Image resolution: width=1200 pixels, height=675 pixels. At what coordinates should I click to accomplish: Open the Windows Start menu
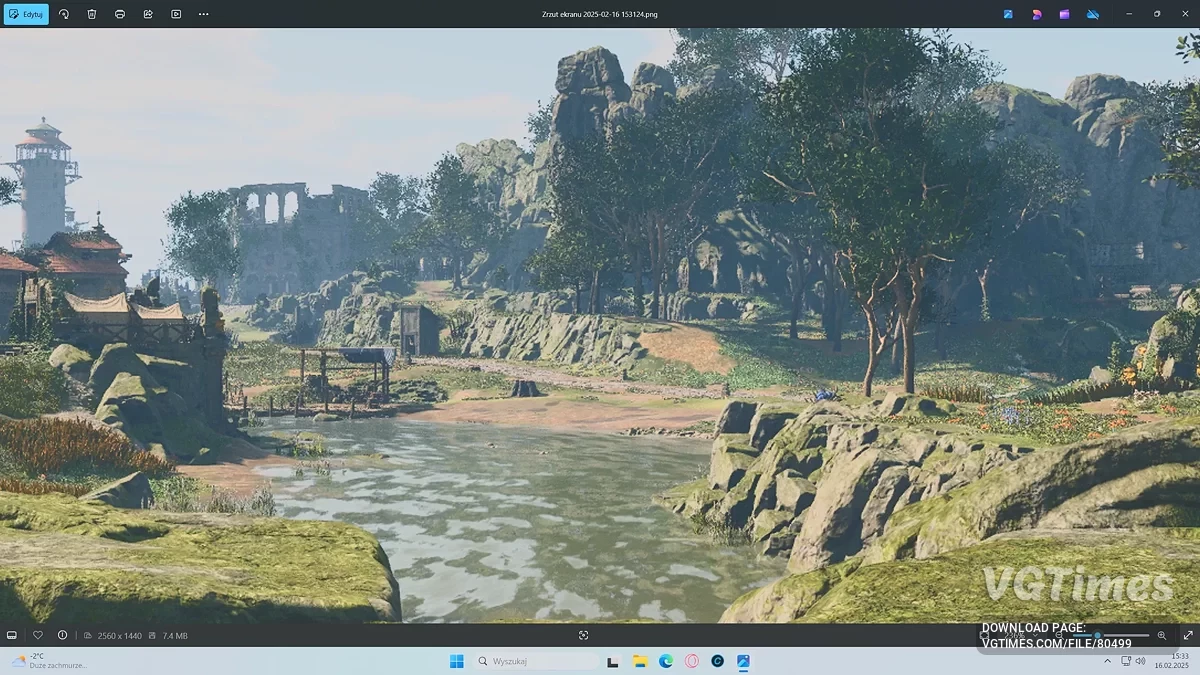tap(457, 661)
